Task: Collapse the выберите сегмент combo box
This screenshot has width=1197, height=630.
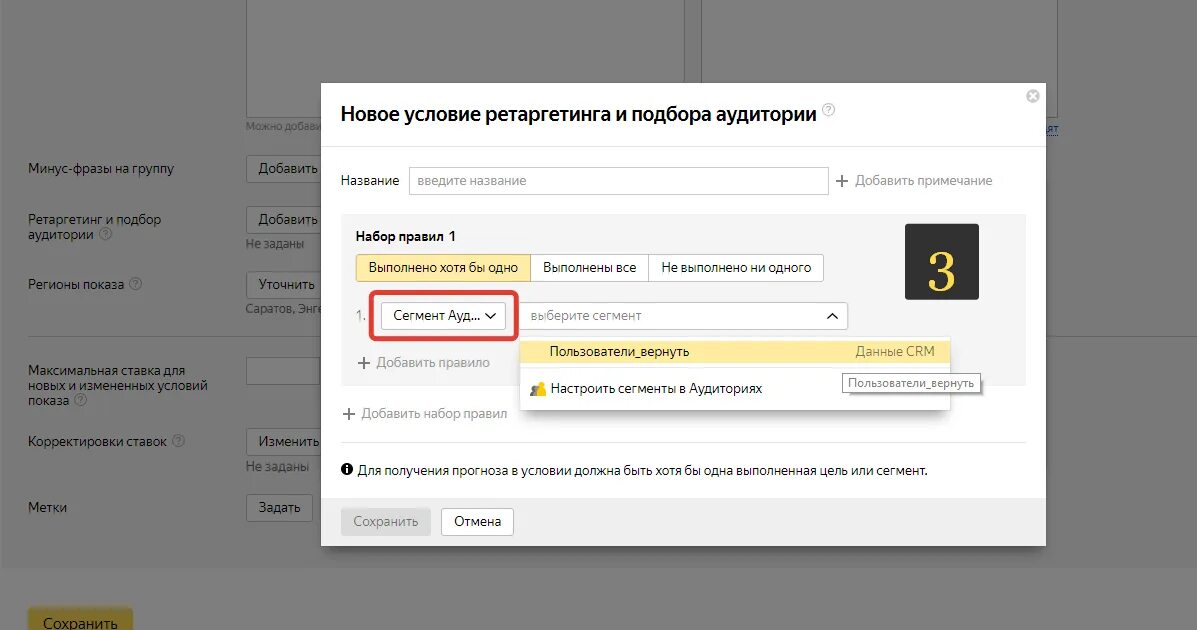Action: point(683,315)
